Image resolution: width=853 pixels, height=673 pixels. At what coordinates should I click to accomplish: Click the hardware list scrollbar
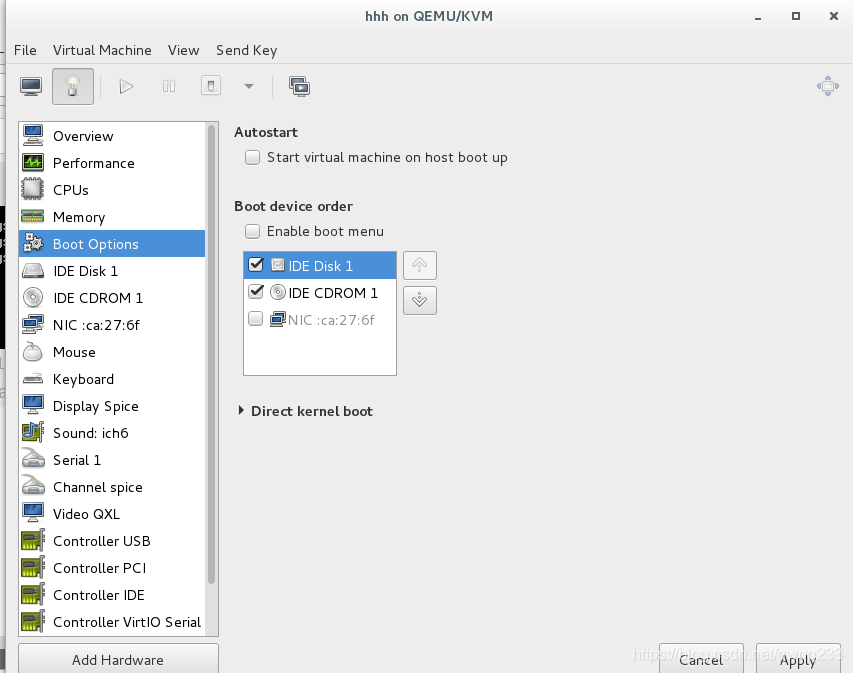(x=212, y=354)
